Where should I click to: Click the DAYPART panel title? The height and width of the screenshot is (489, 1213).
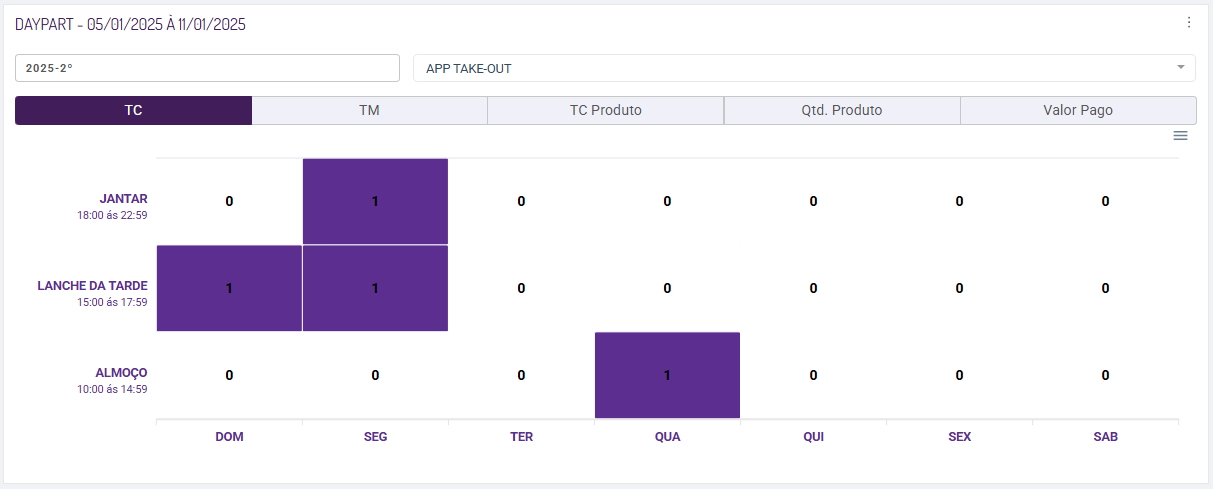click(130, 25)
